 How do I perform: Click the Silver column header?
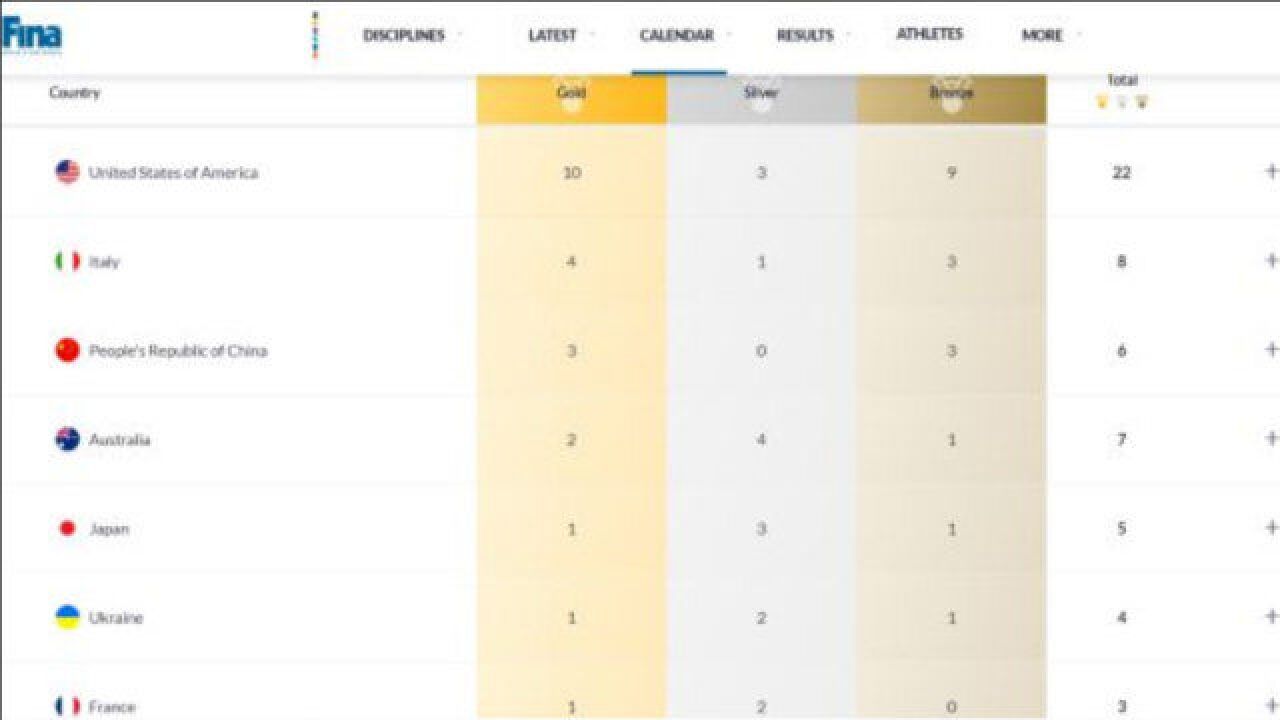click(x=761, y=98)
